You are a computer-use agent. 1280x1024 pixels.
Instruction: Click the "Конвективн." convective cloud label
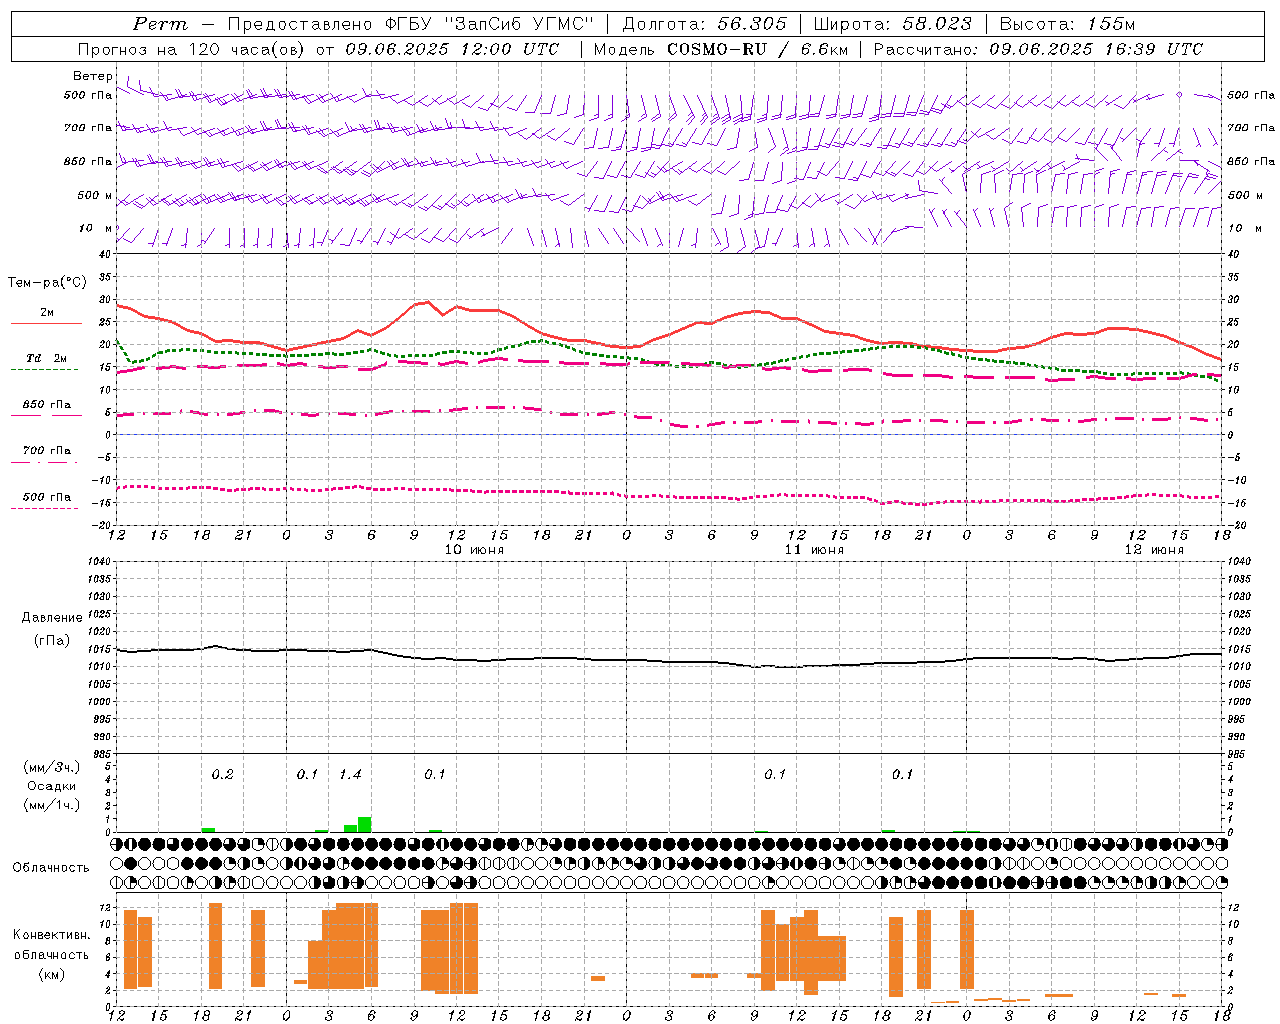tap(51, 935)
